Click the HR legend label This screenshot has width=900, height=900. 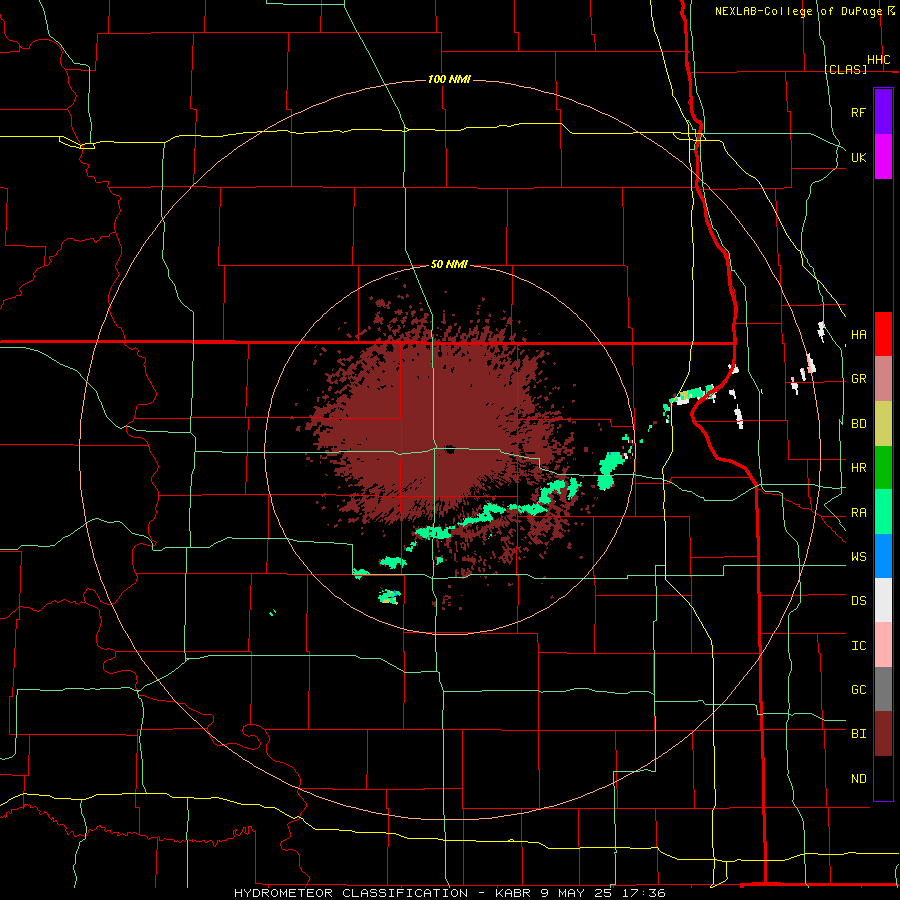point(858,468)
